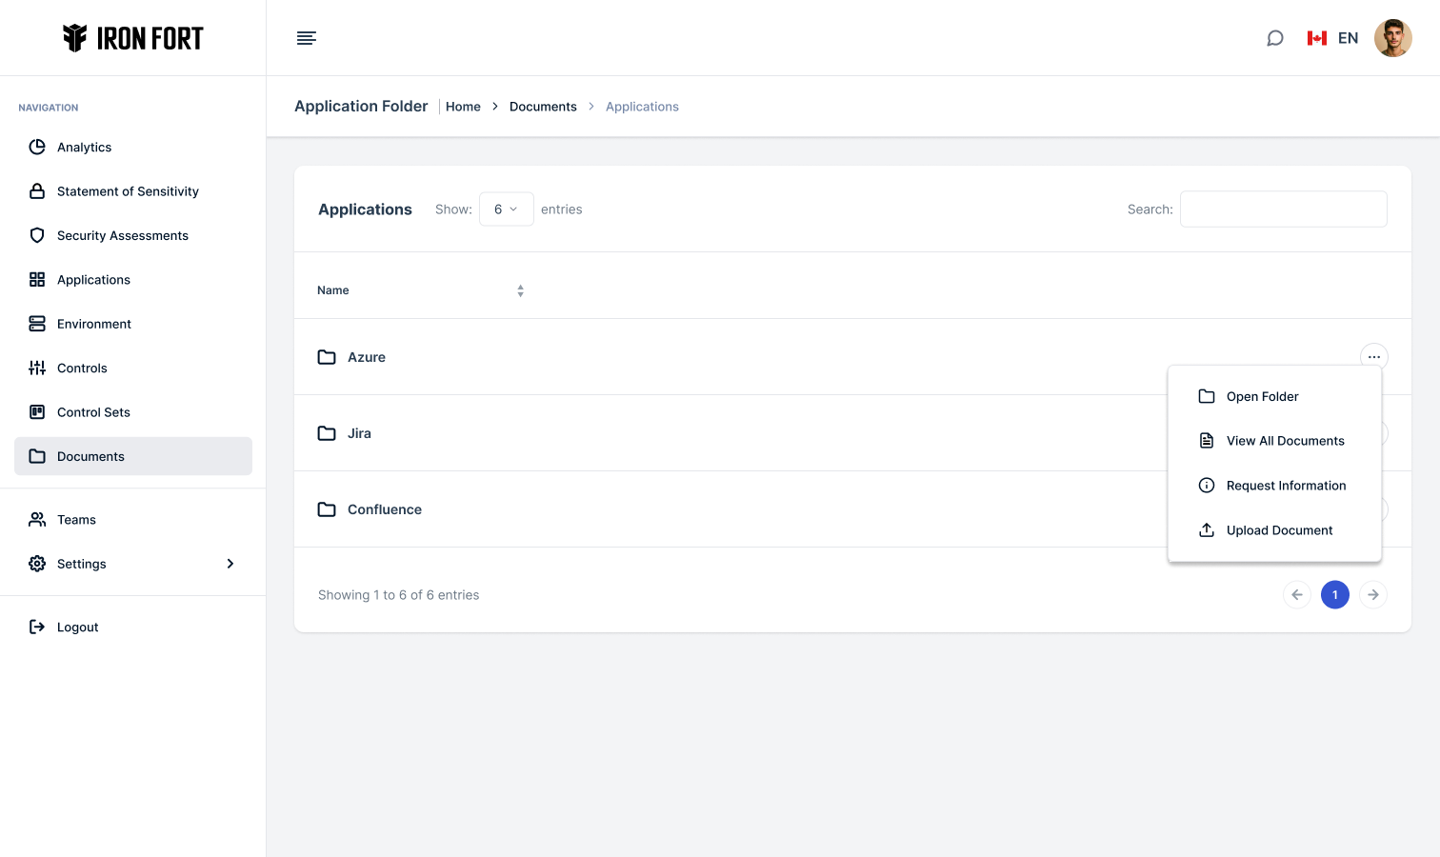The width and height of the screenshot is (1440, 857).
Task: Open the Teams sidebar item
Action: click(76, 520)
